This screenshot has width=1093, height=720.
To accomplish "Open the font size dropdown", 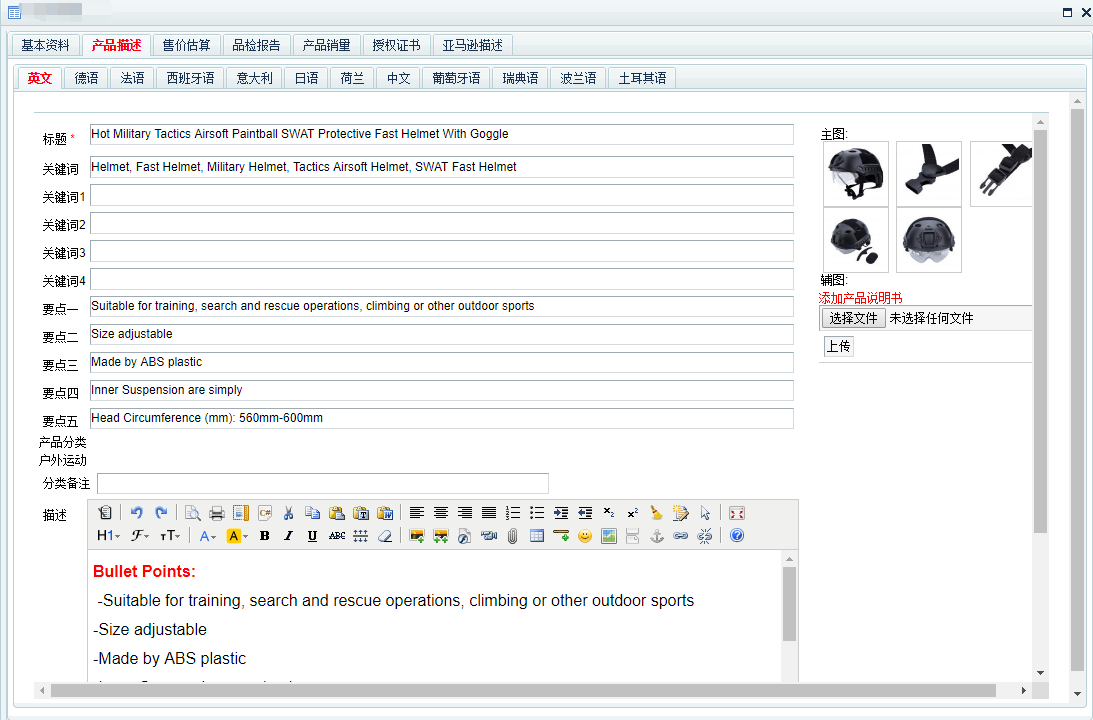I will coord(170,535).
